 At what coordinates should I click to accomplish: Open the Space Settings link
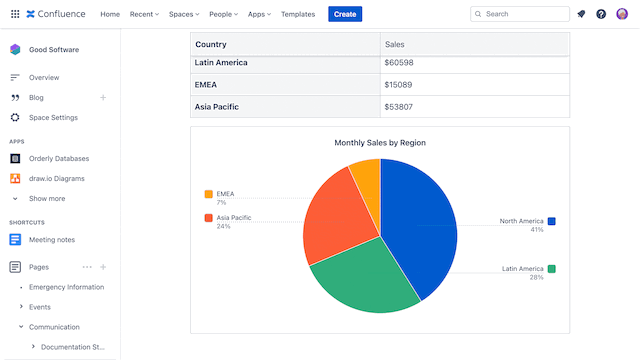(x=53, y=118)
